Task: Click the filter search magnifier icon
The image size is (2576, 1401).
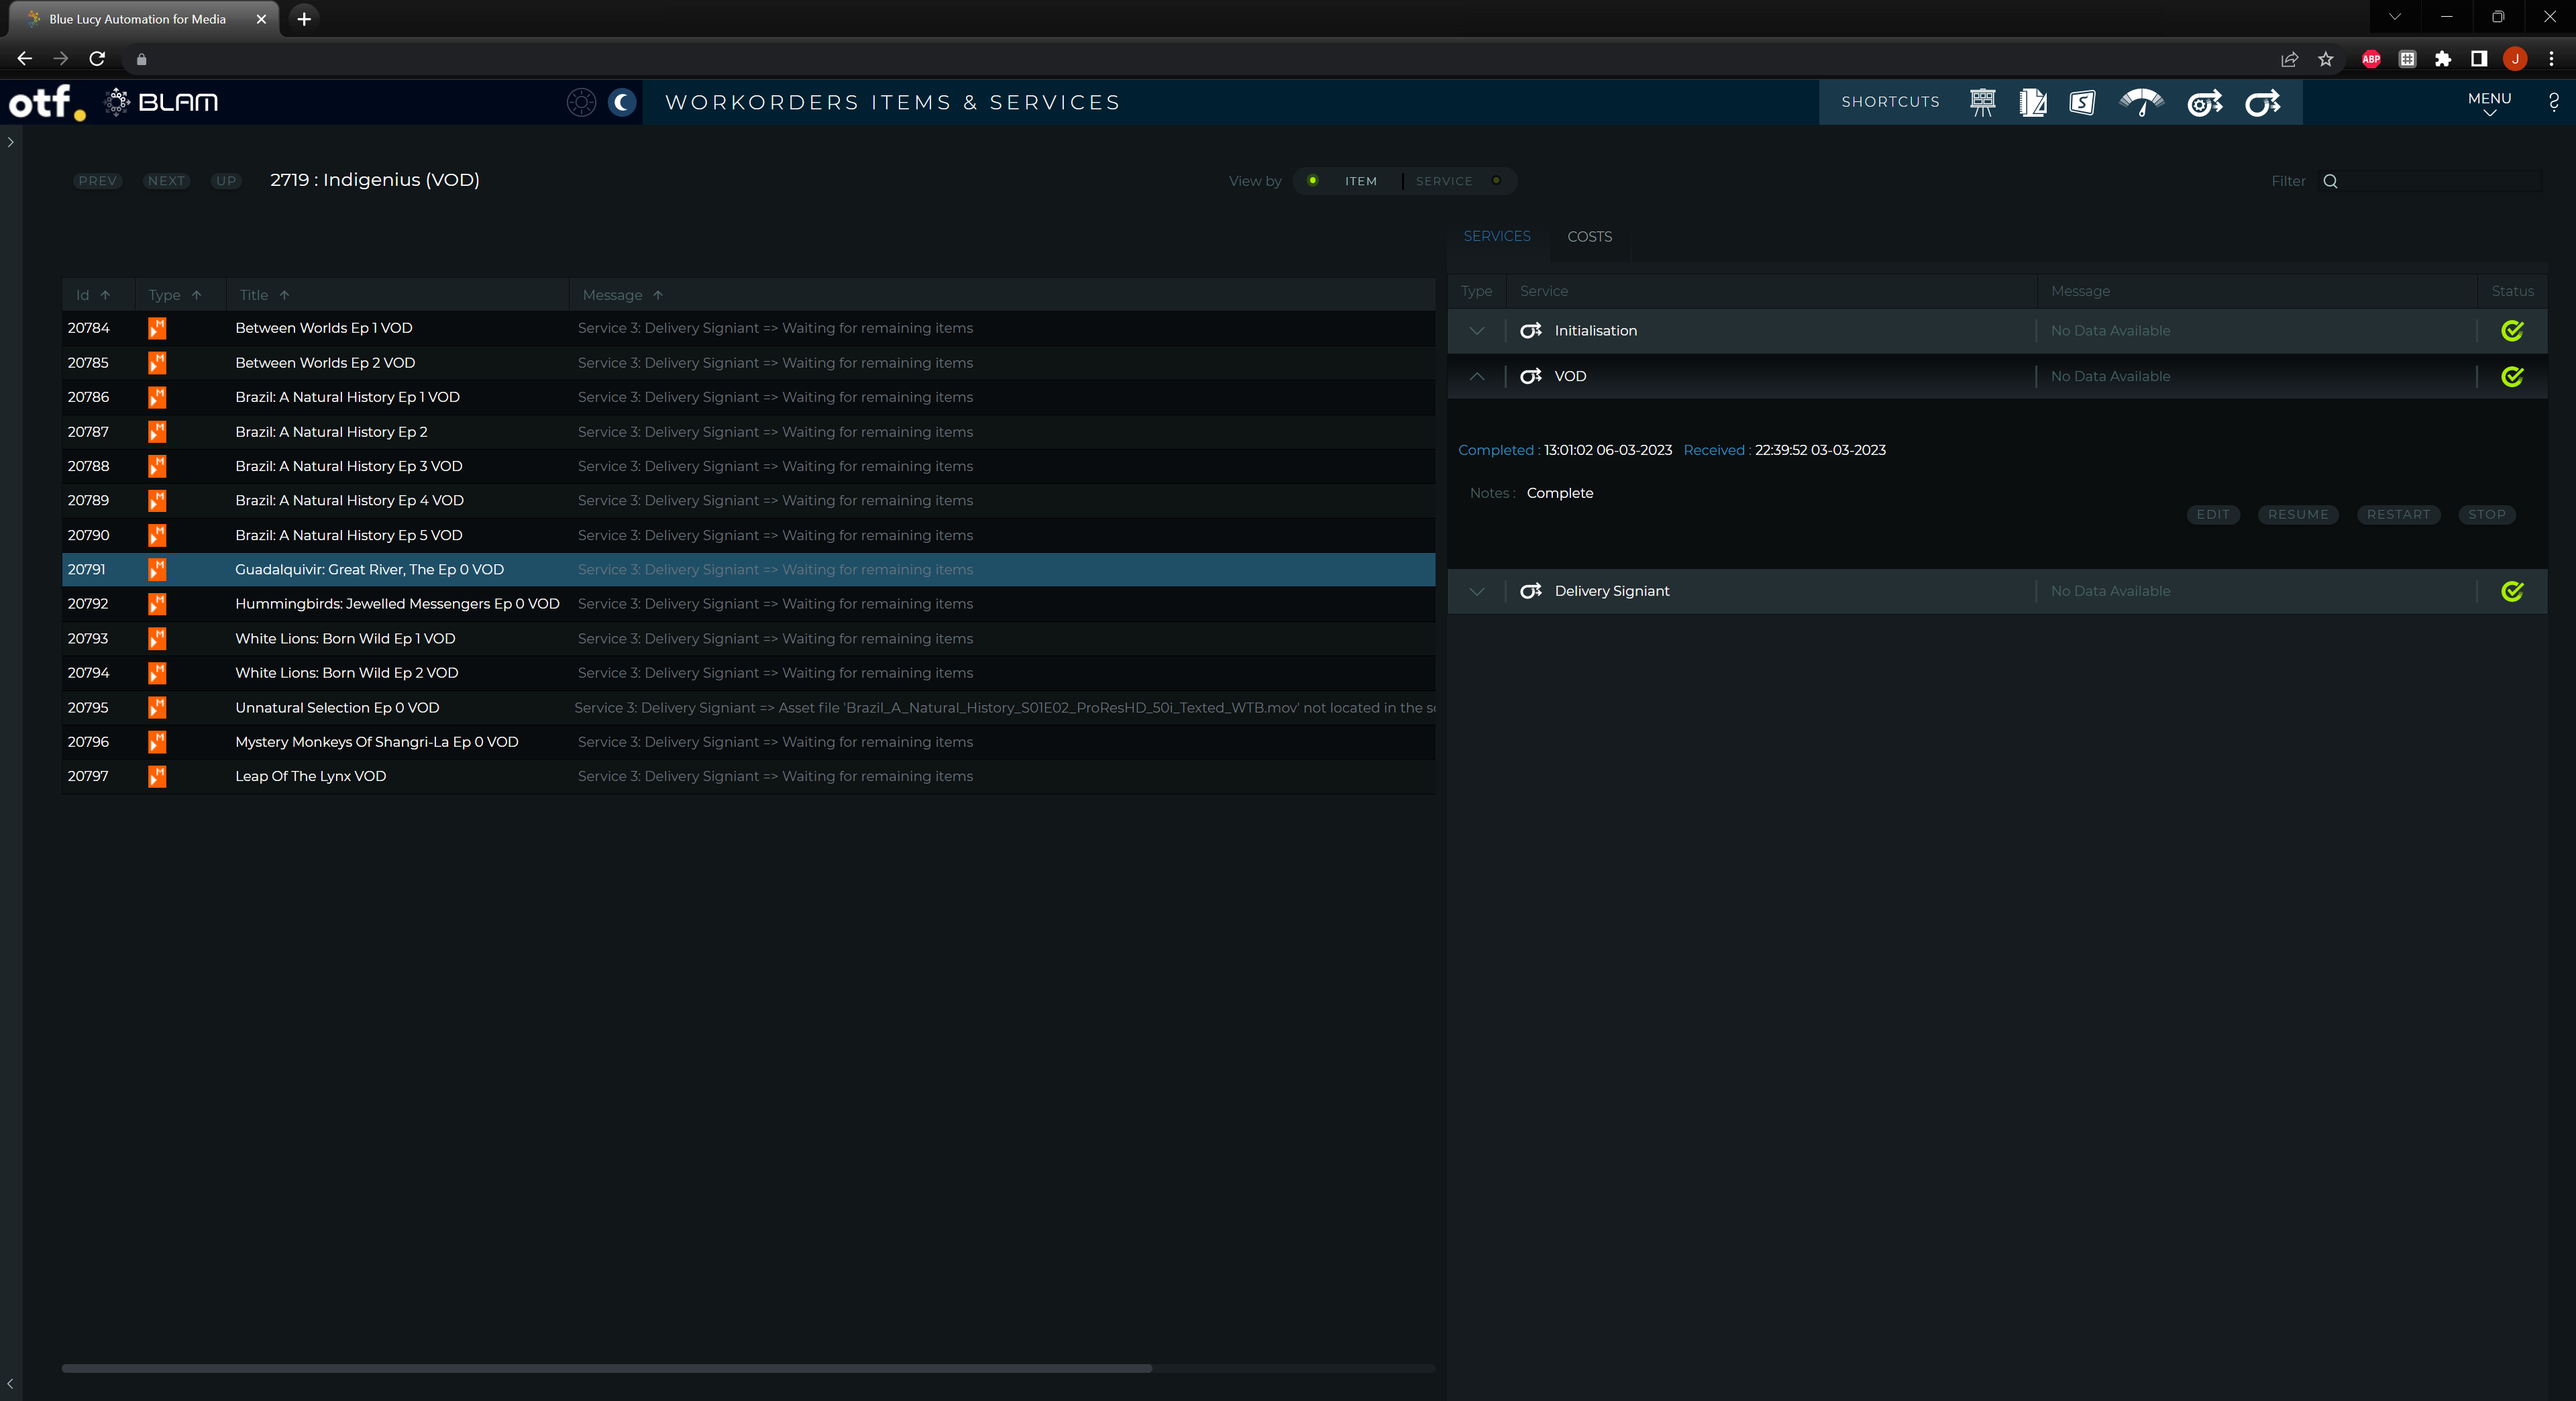Action: [2330, 181]
